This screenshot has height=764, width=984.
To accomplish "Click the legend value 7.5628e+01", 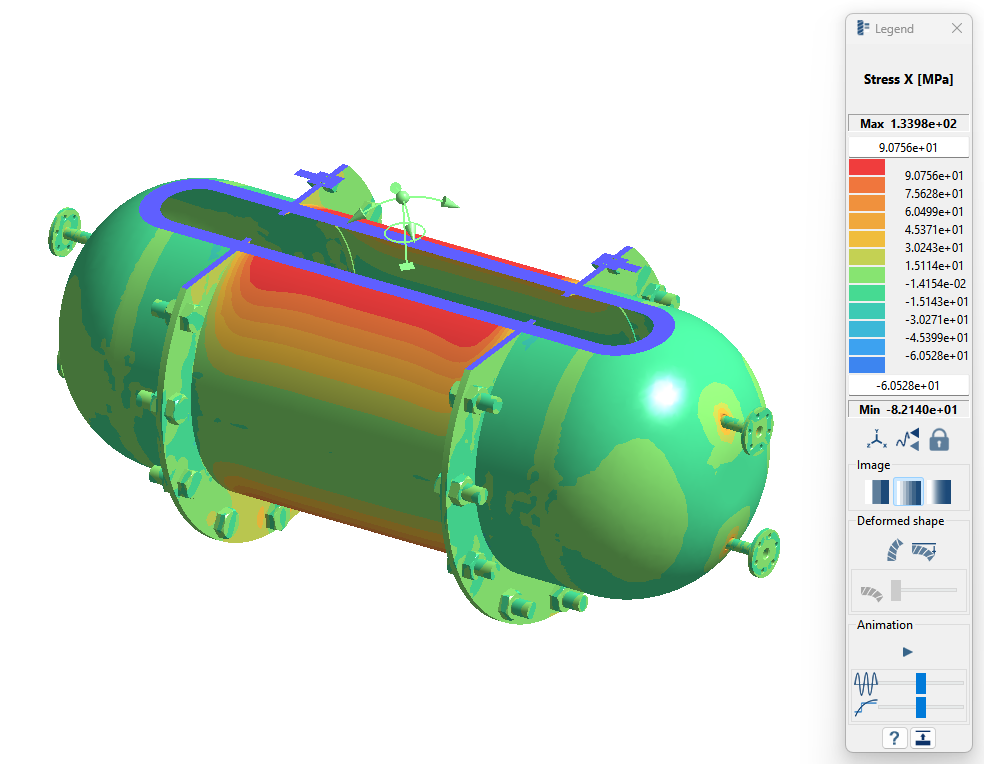I will point(934,193).
